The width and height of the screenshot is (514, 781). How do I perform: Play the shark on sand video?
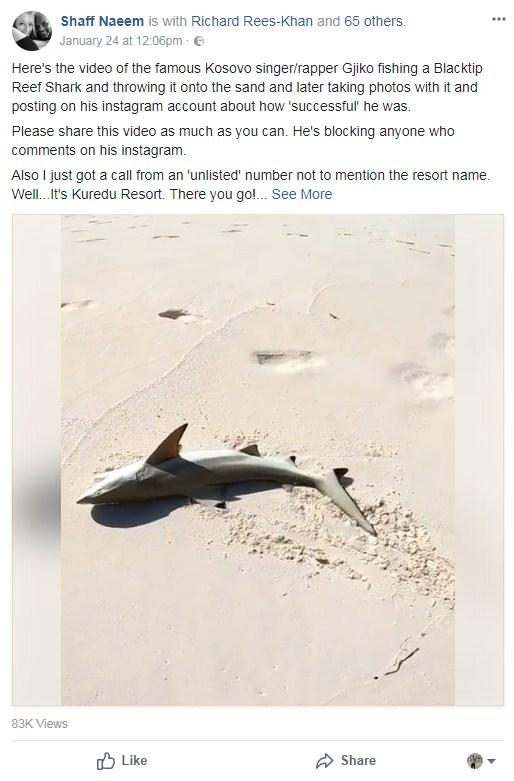257,460
